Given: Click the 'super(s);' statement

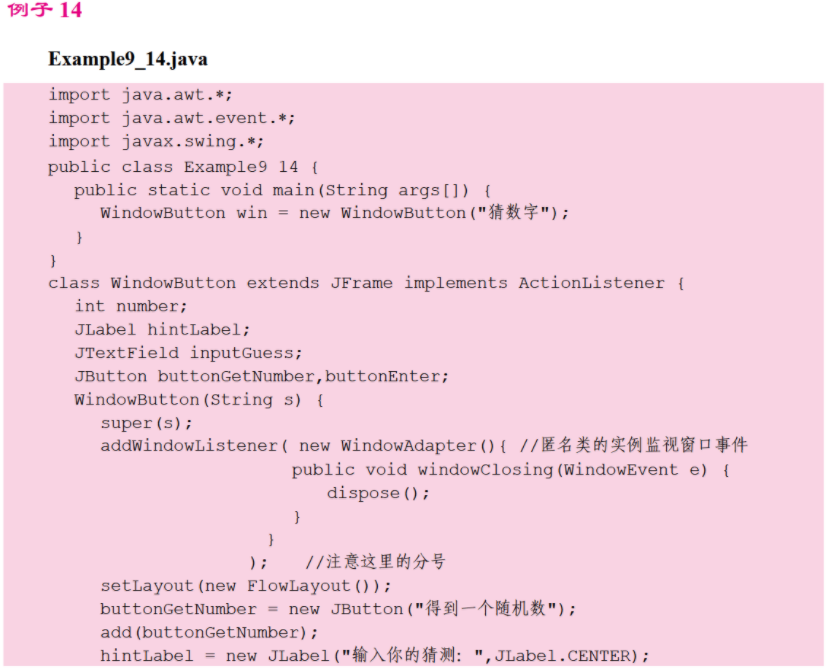Looking at the screenshot, I should (146, 423).
